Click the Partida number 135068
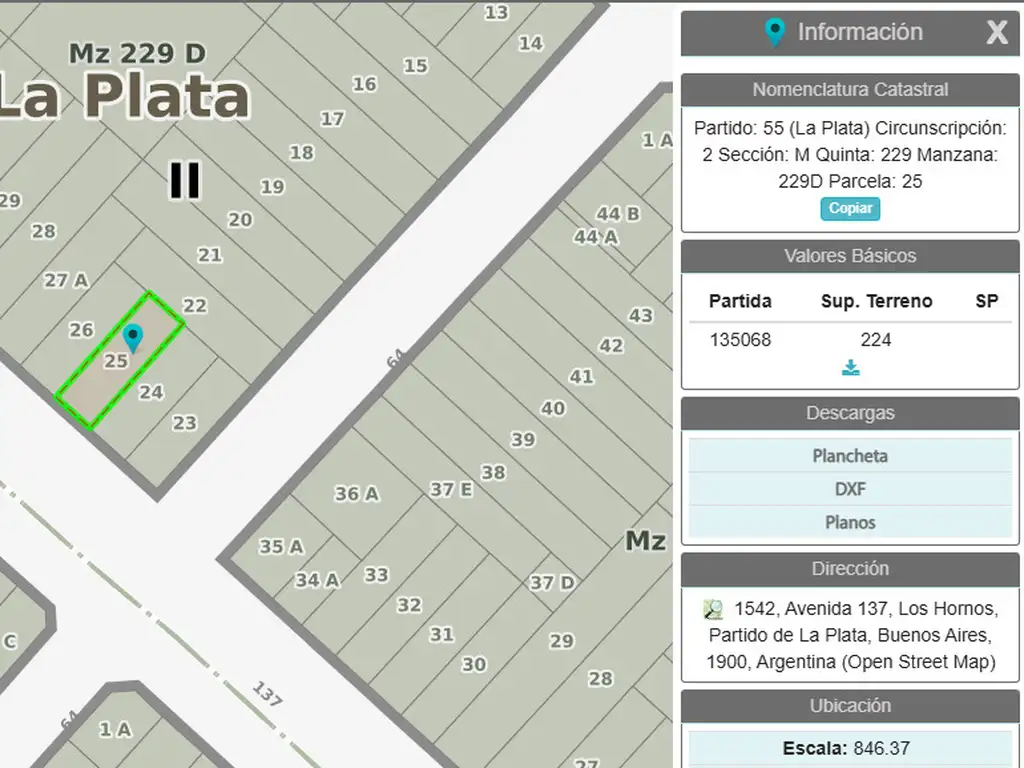The width and height of the screenshot is (1024, 768). pyautogui.click(x=740, y=340)
